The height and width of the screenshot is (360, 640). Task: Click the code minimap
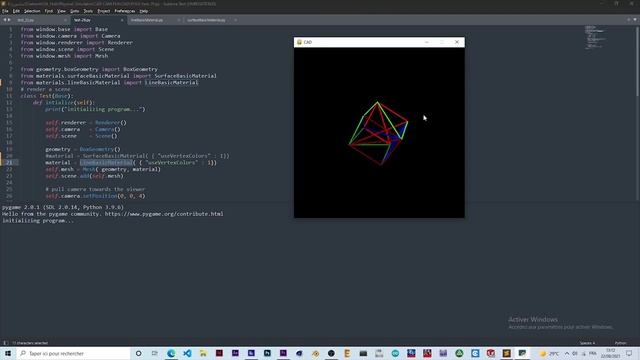[x=595, y=38]
